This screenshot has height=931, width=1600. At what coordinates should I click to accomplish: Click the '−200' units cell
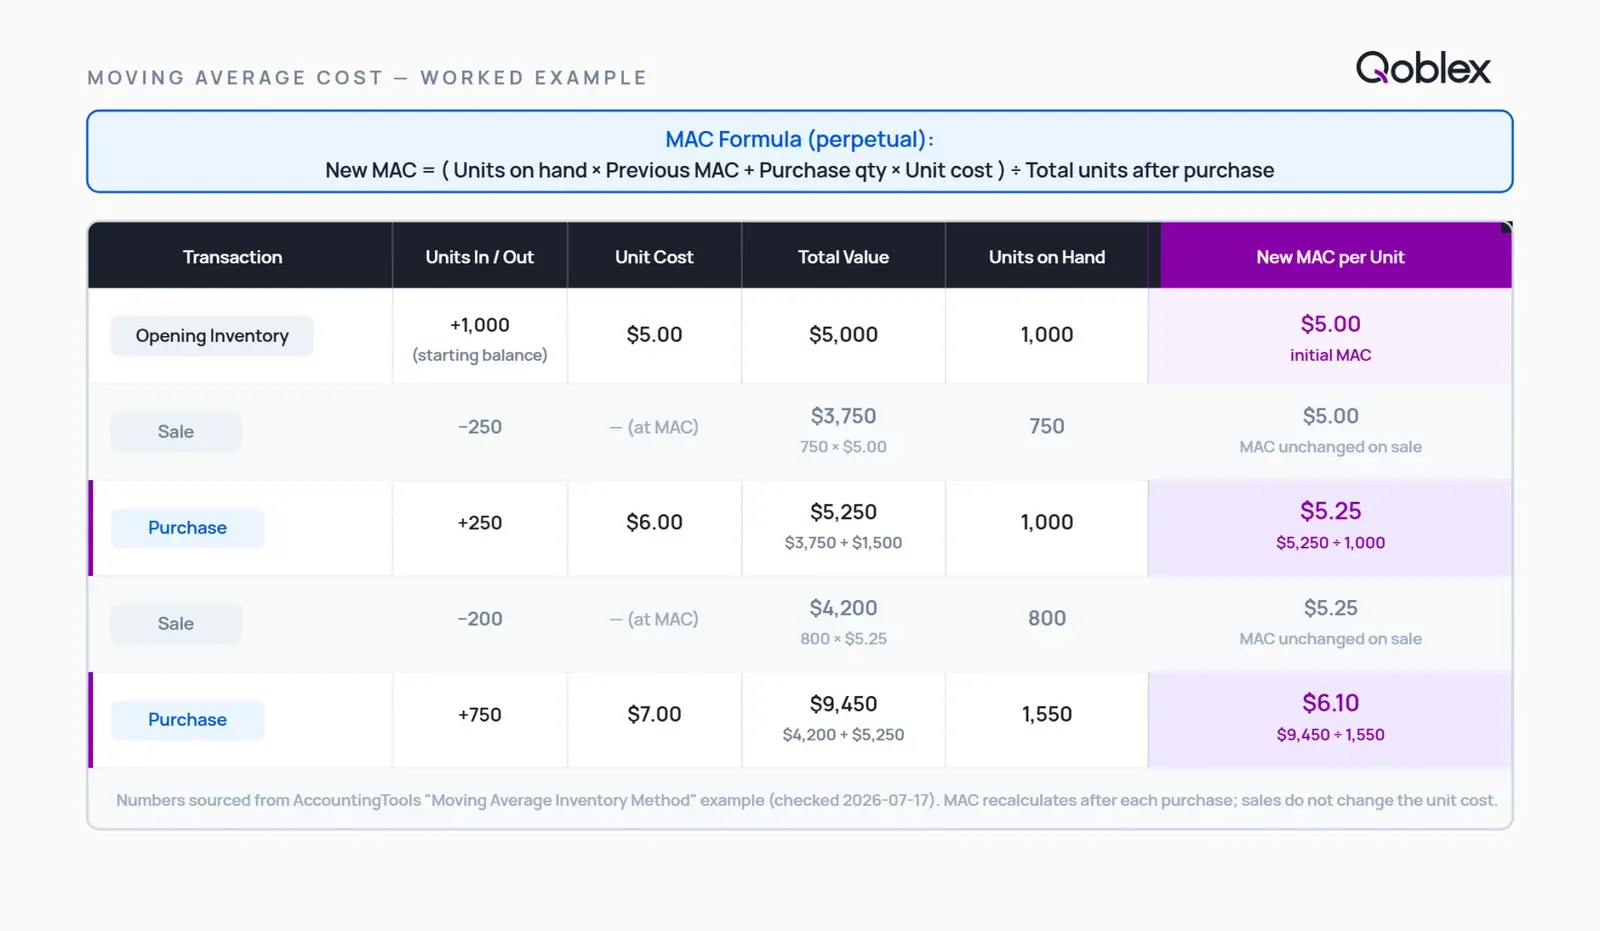tap(480, 619)
